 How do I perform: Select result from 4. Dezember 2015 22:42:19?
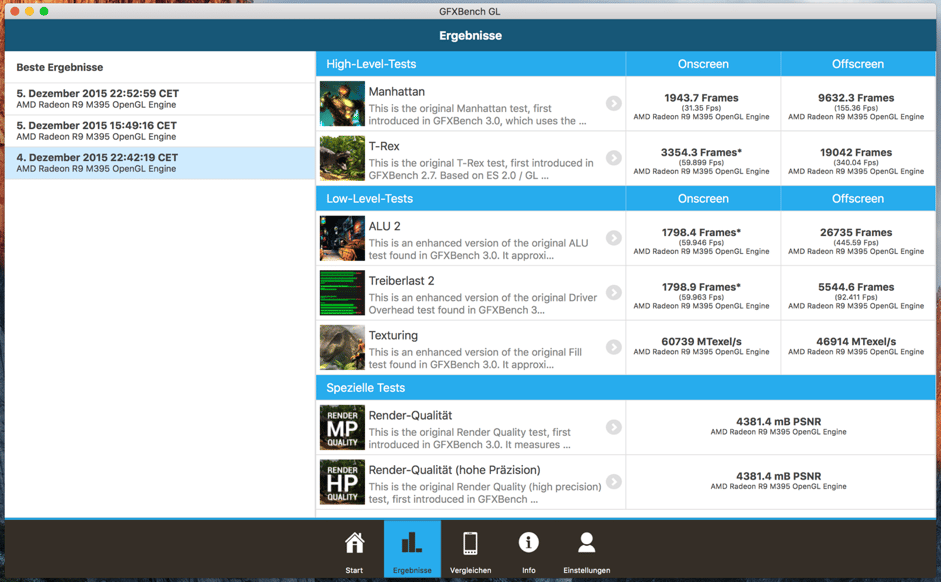[x=160, y=163]
